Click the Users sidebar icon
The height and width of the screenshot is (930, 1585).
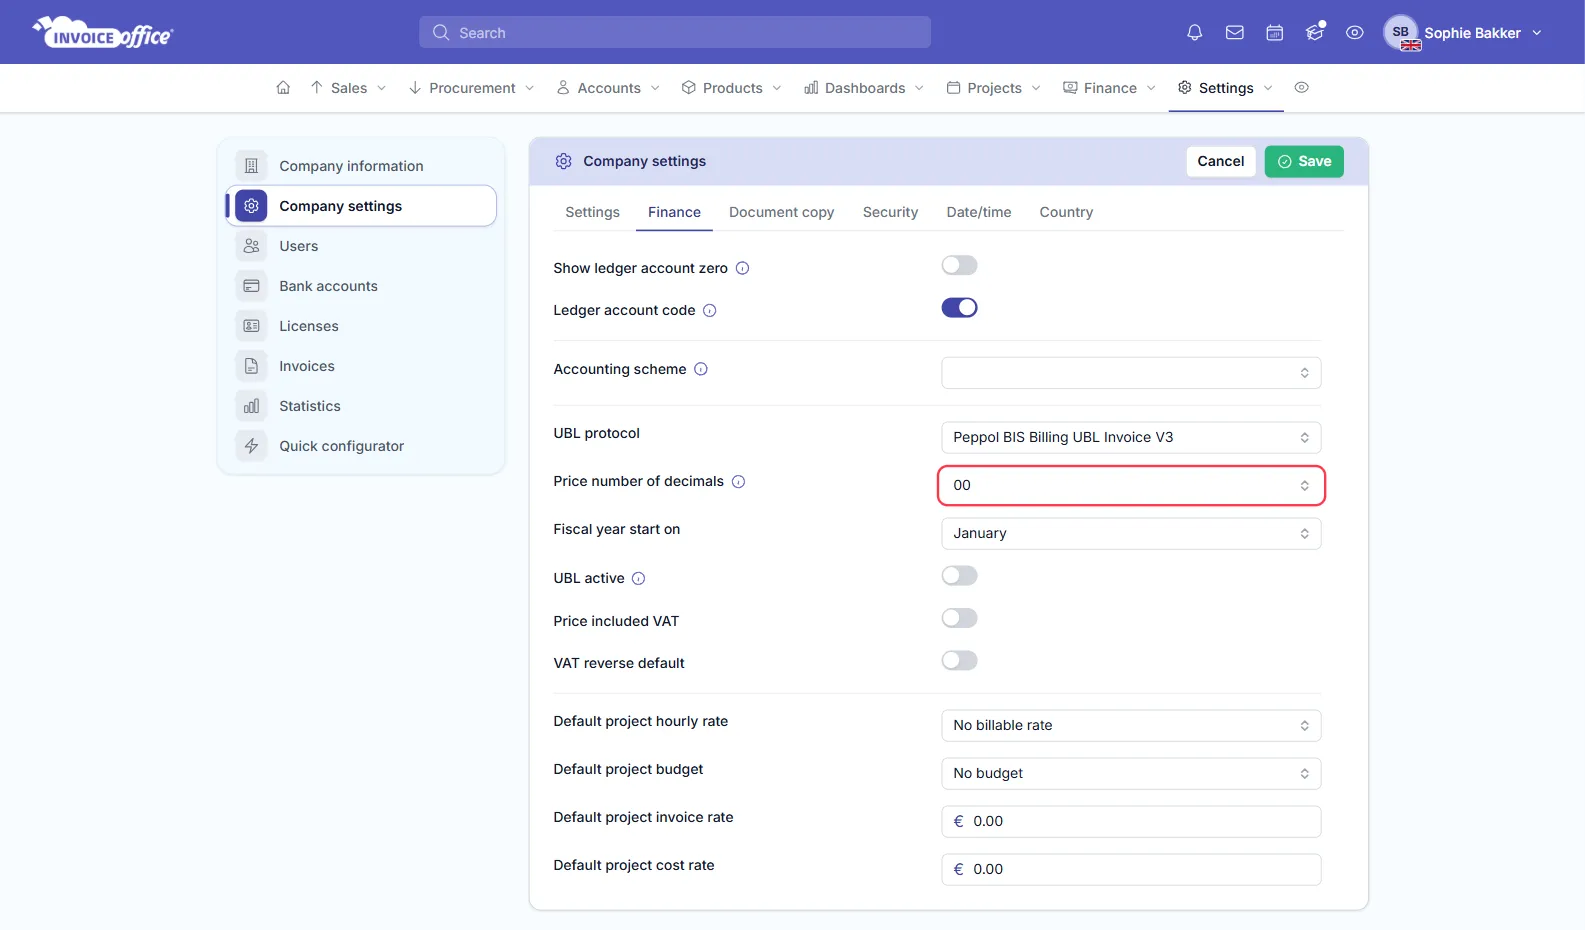252,246
